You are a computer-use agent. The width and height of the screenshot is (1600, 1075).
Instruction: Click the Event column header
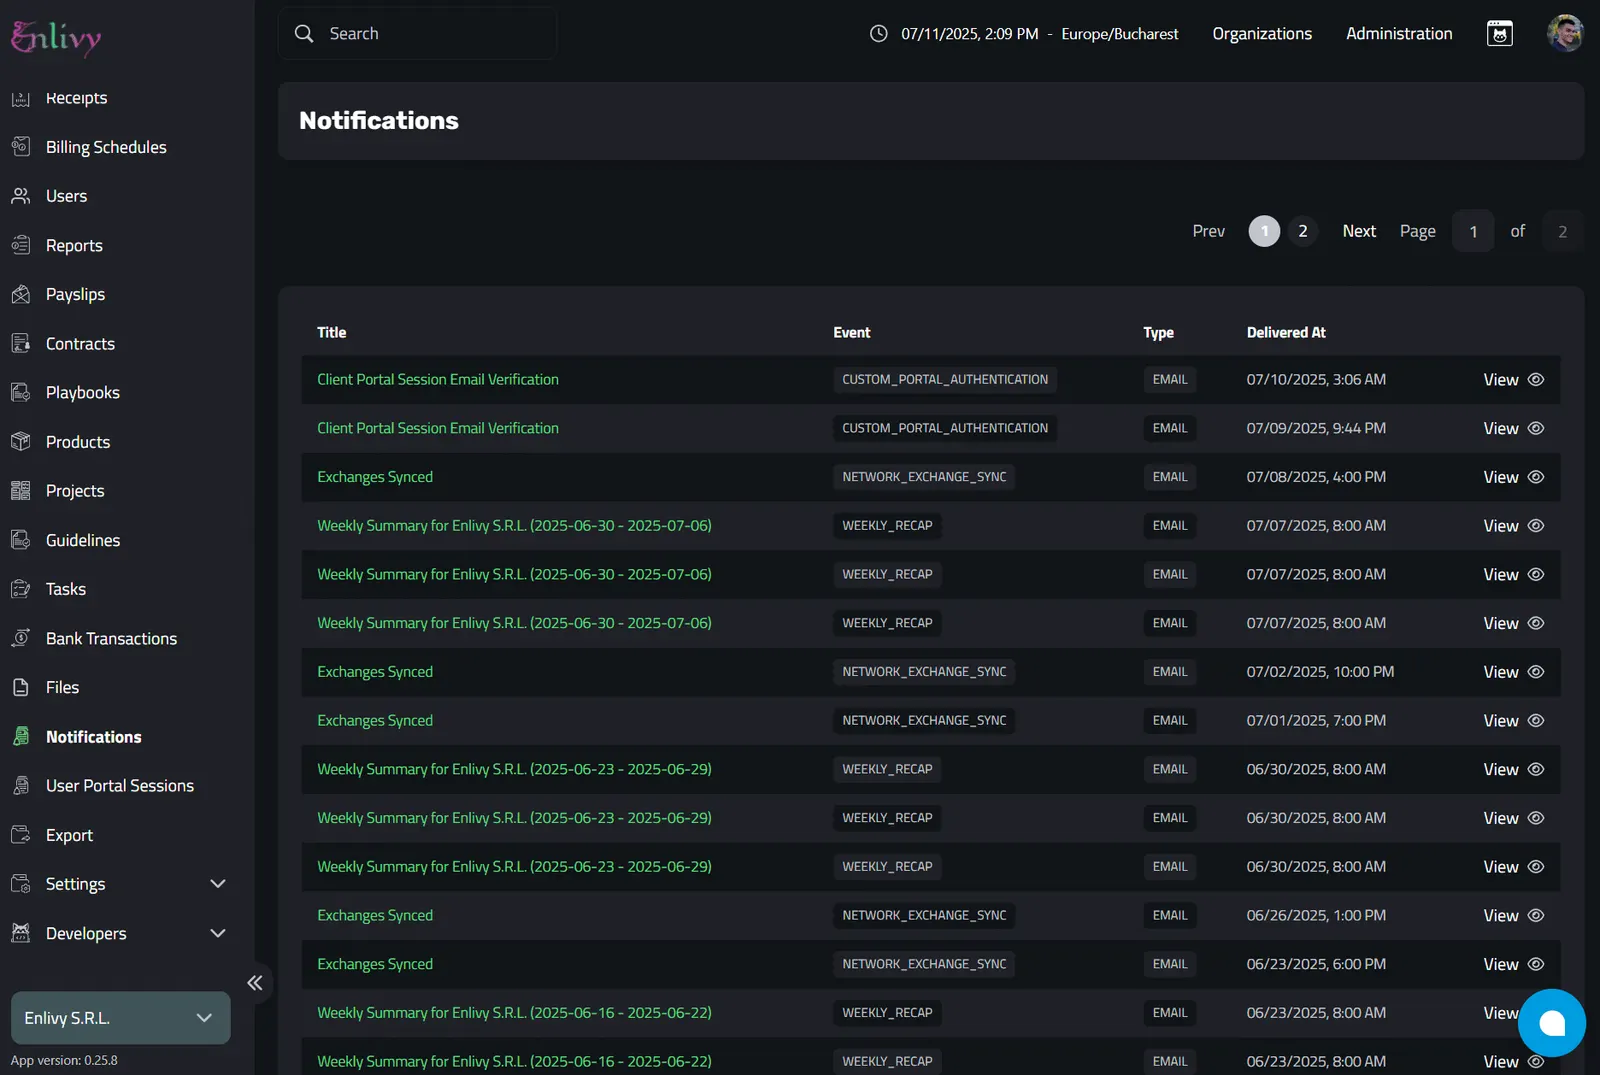pos(852,332)
